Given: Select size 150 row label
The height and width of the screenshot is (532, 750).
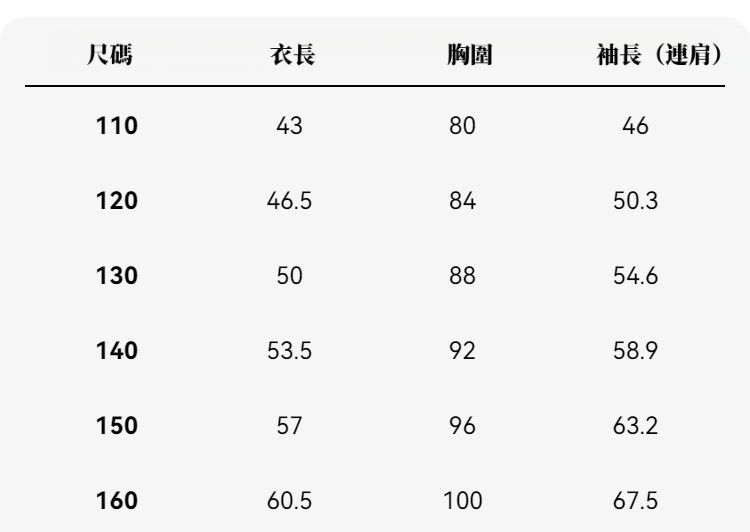Looking at the screenshot, I should [x=116, y=426].
